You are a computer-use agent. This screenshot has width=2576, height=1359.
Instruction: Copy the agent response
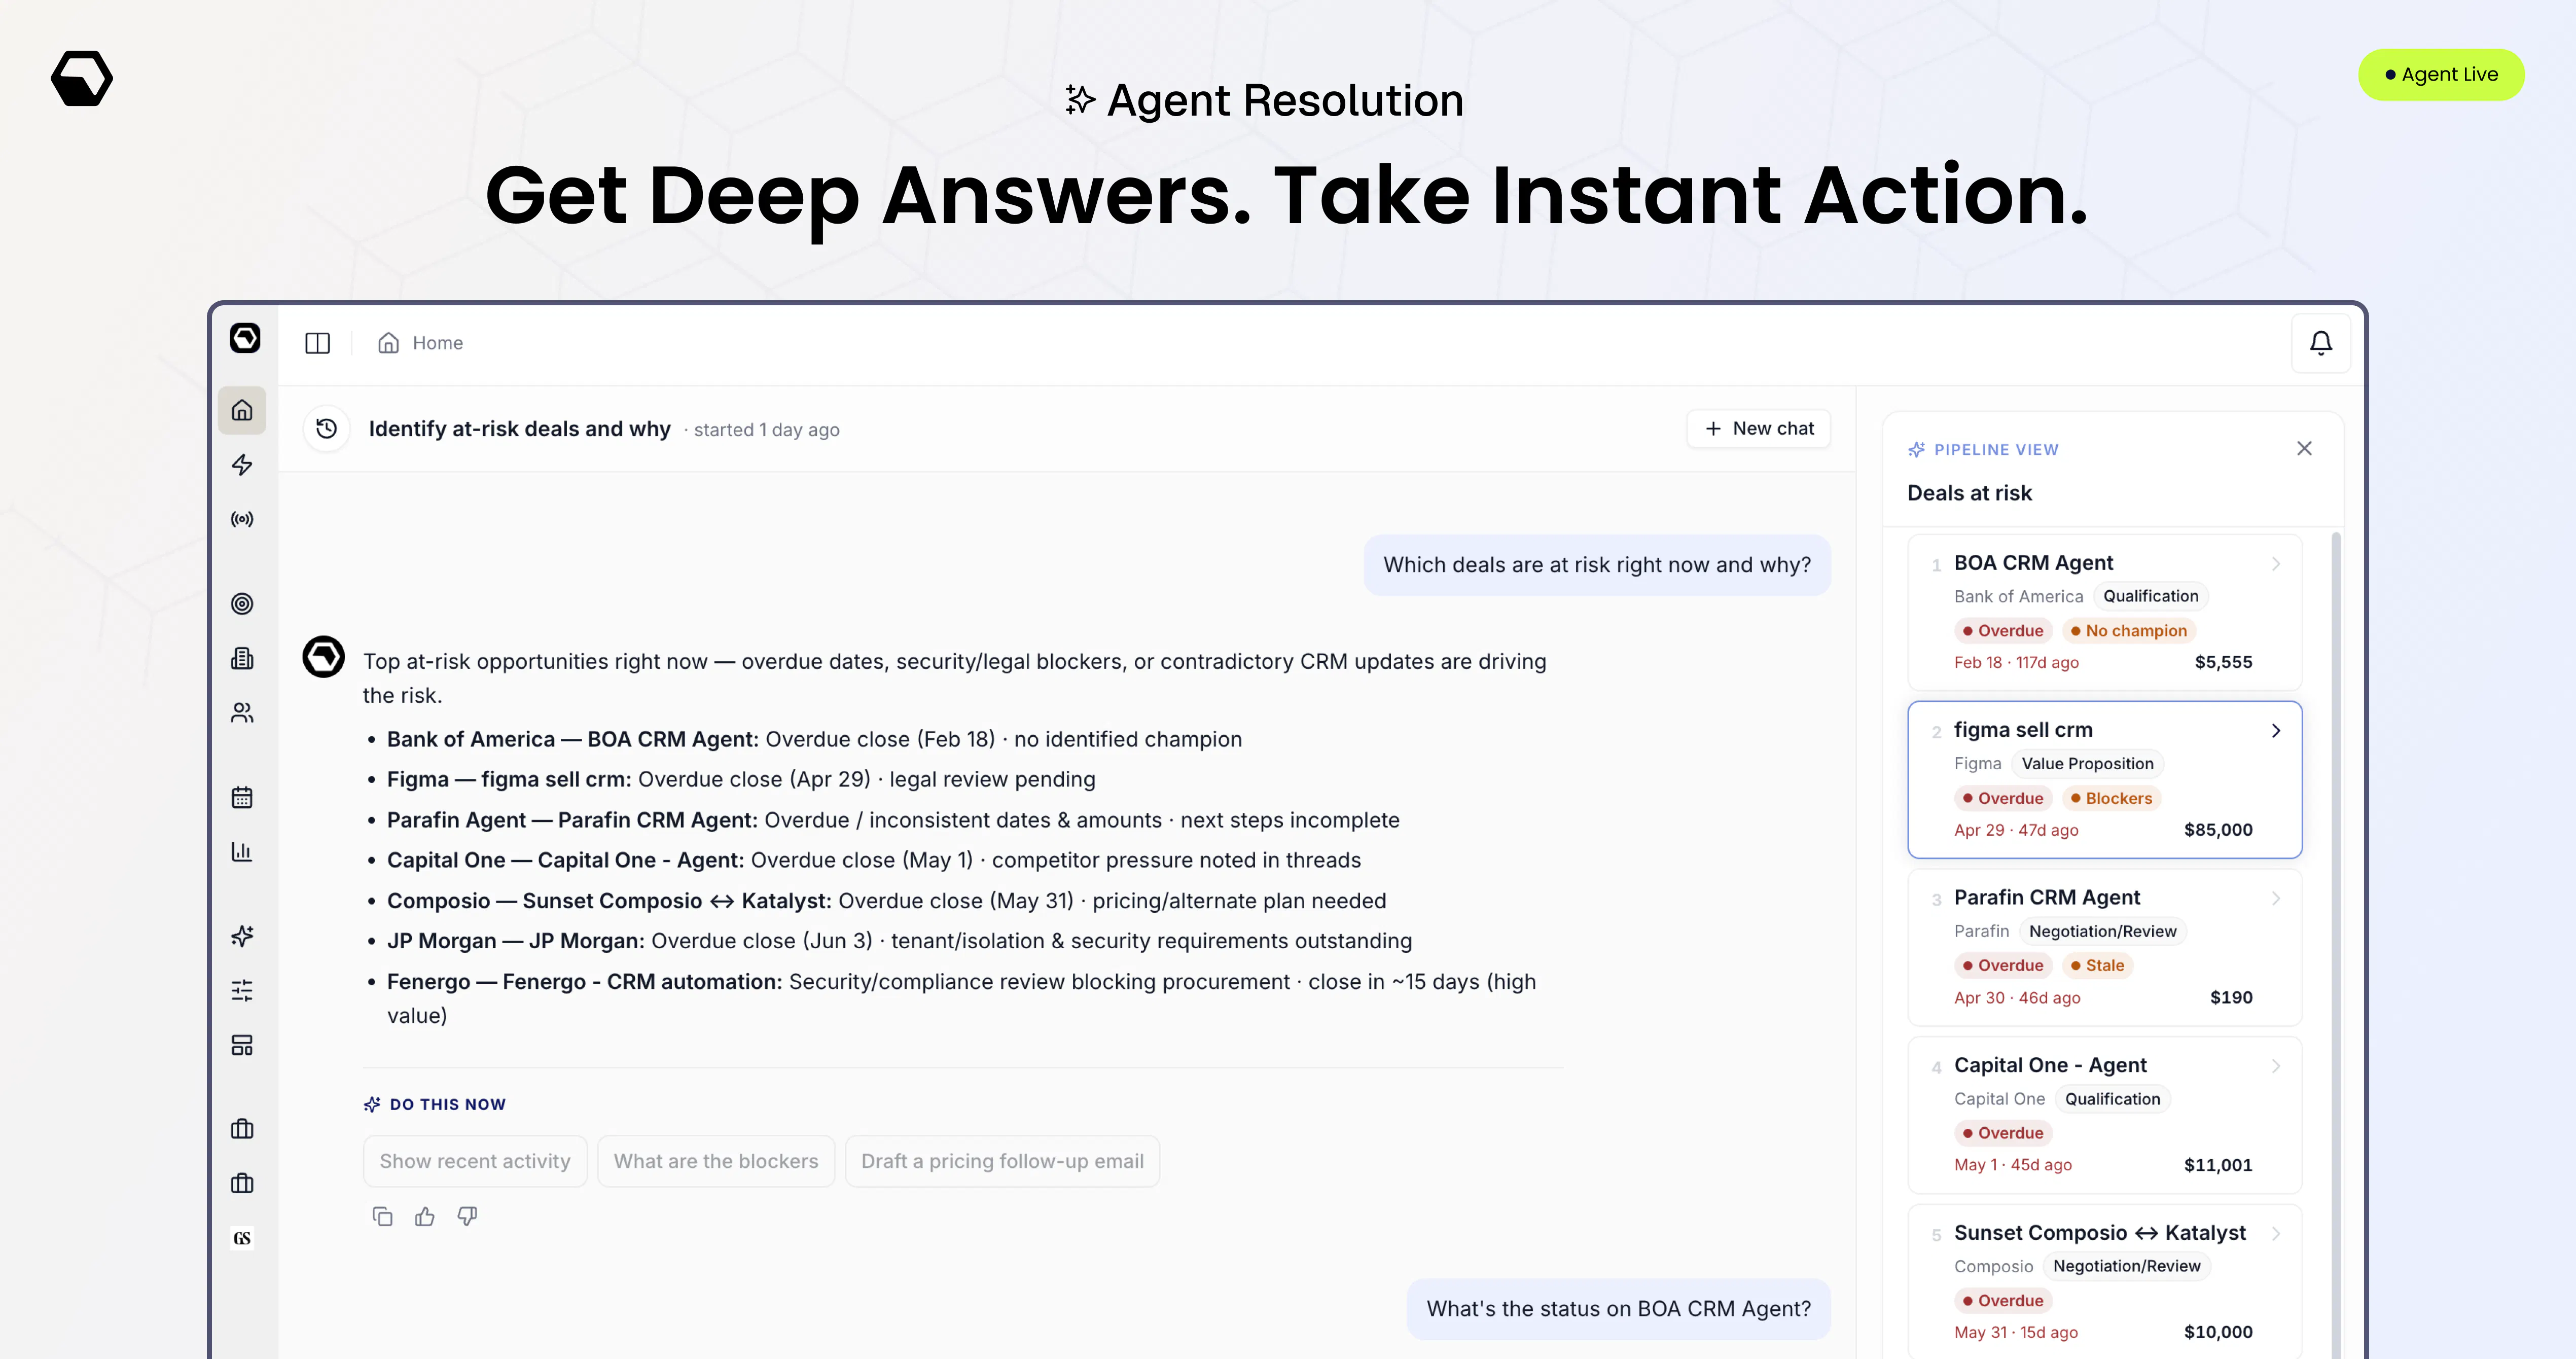click(382, 1217)
